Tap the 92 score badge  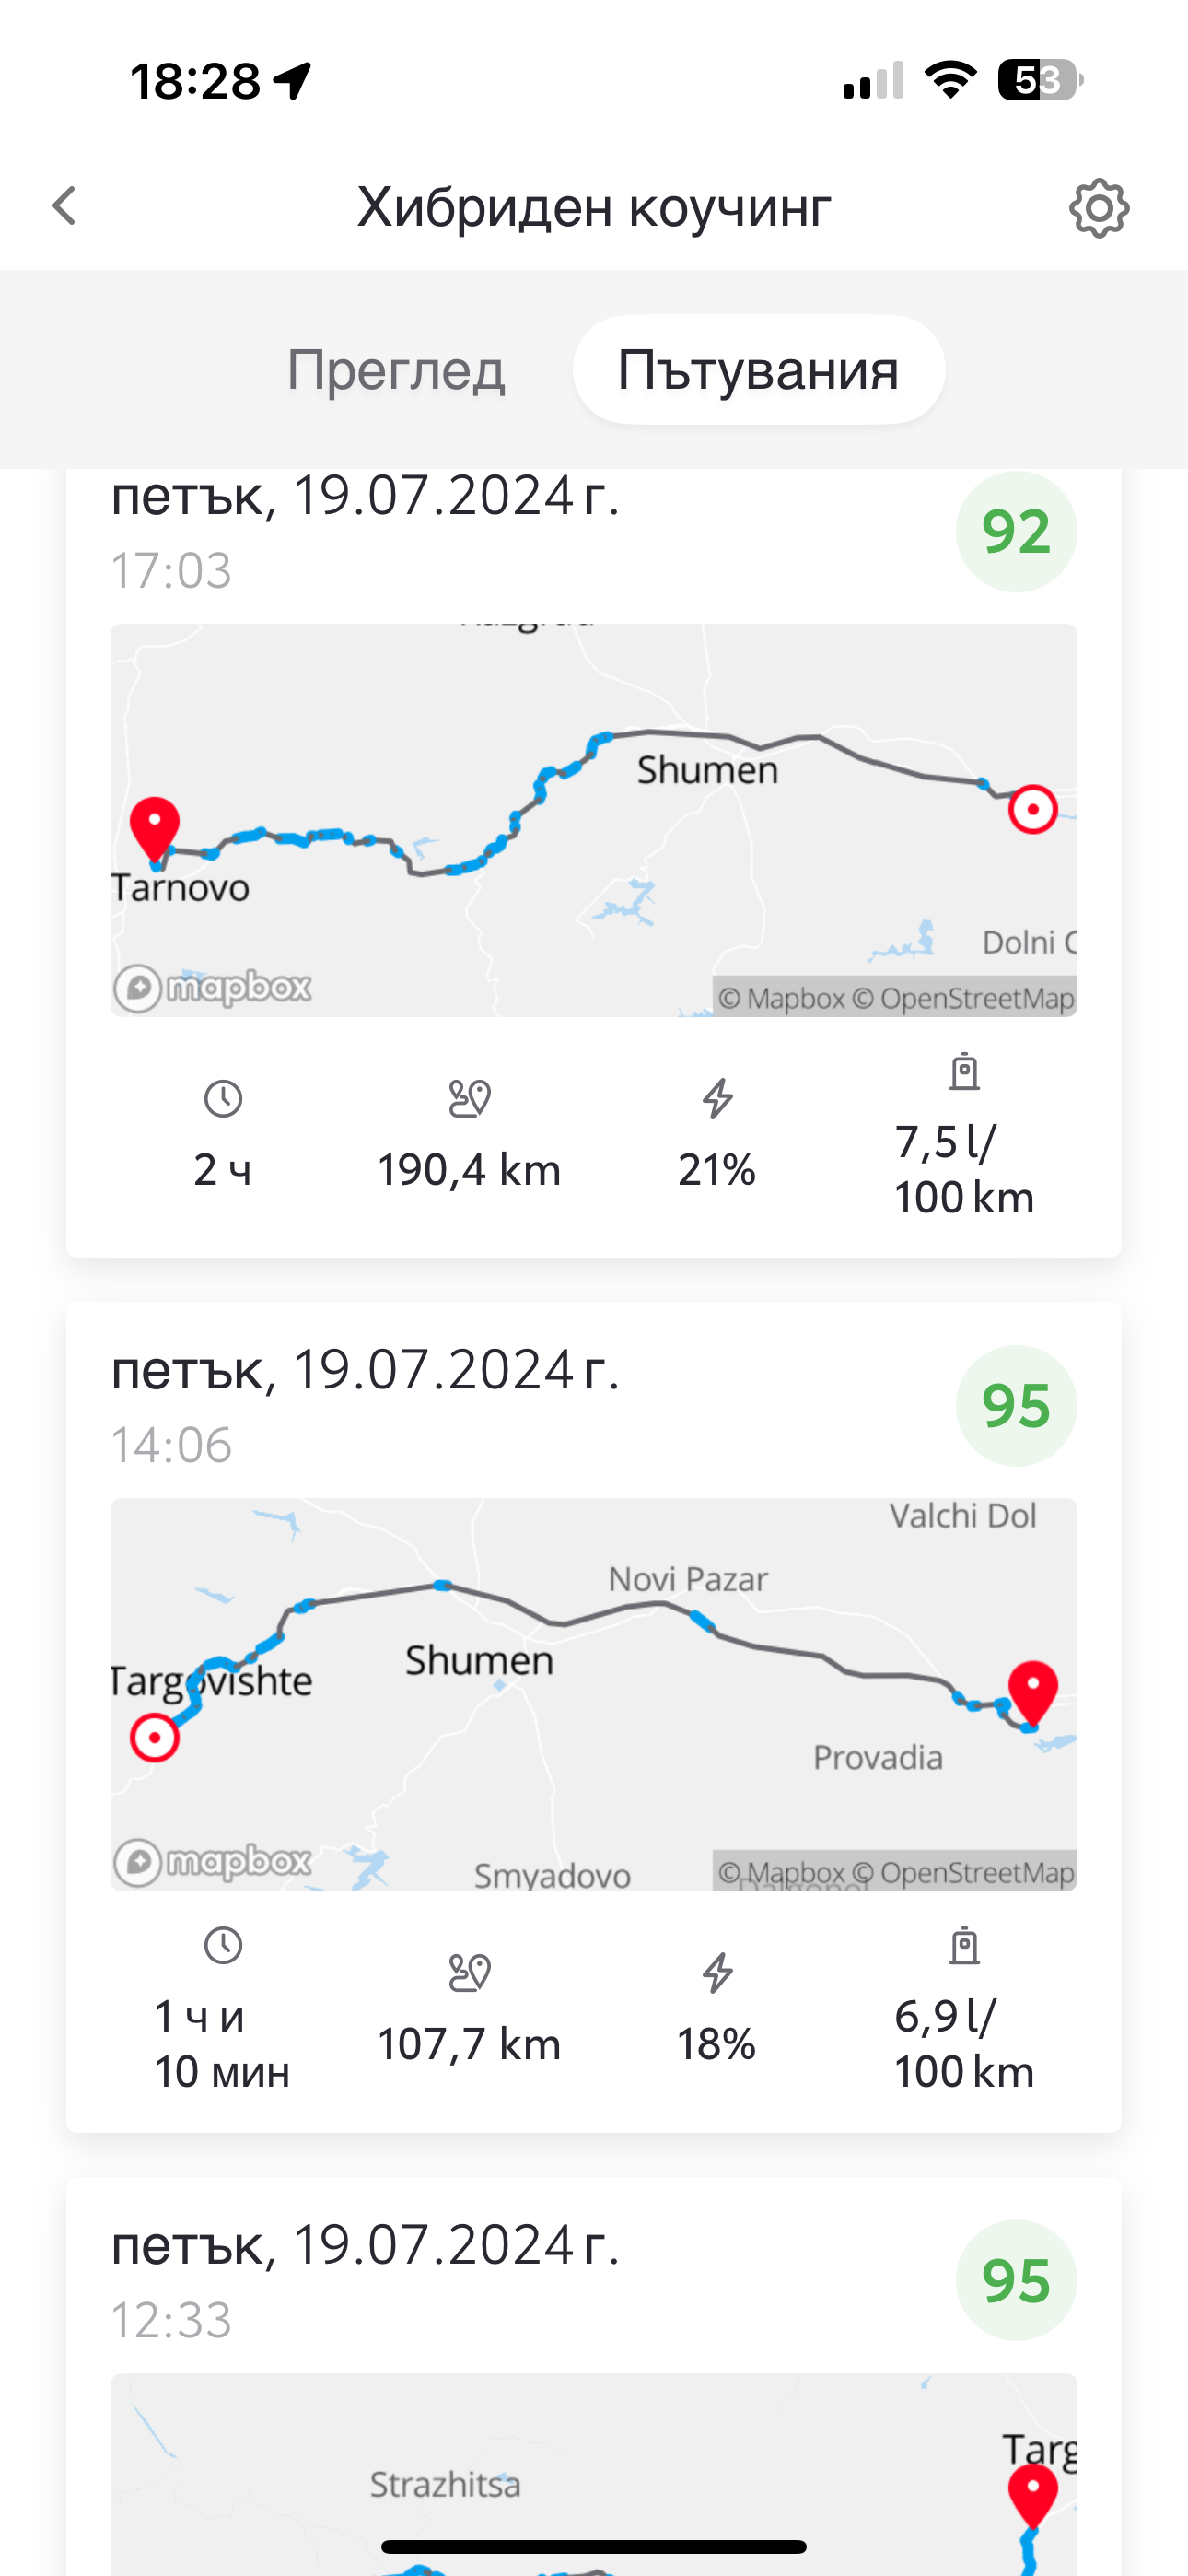(1015, 531)
